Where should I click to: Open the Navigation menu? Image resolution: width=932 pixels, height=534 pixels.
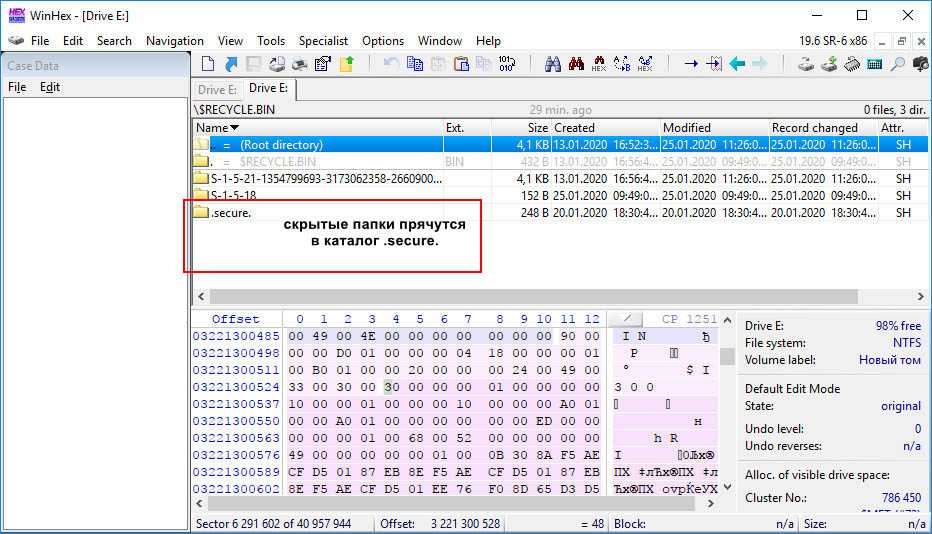[x=174, y=41]
